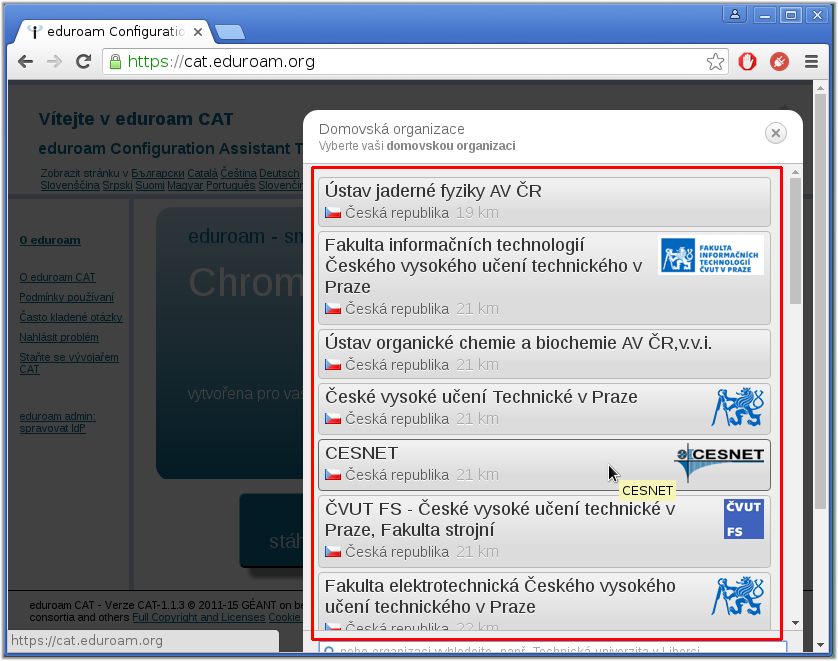
Task: Open eduroam admin: spravovat IdP link
Action: [58, 422]
